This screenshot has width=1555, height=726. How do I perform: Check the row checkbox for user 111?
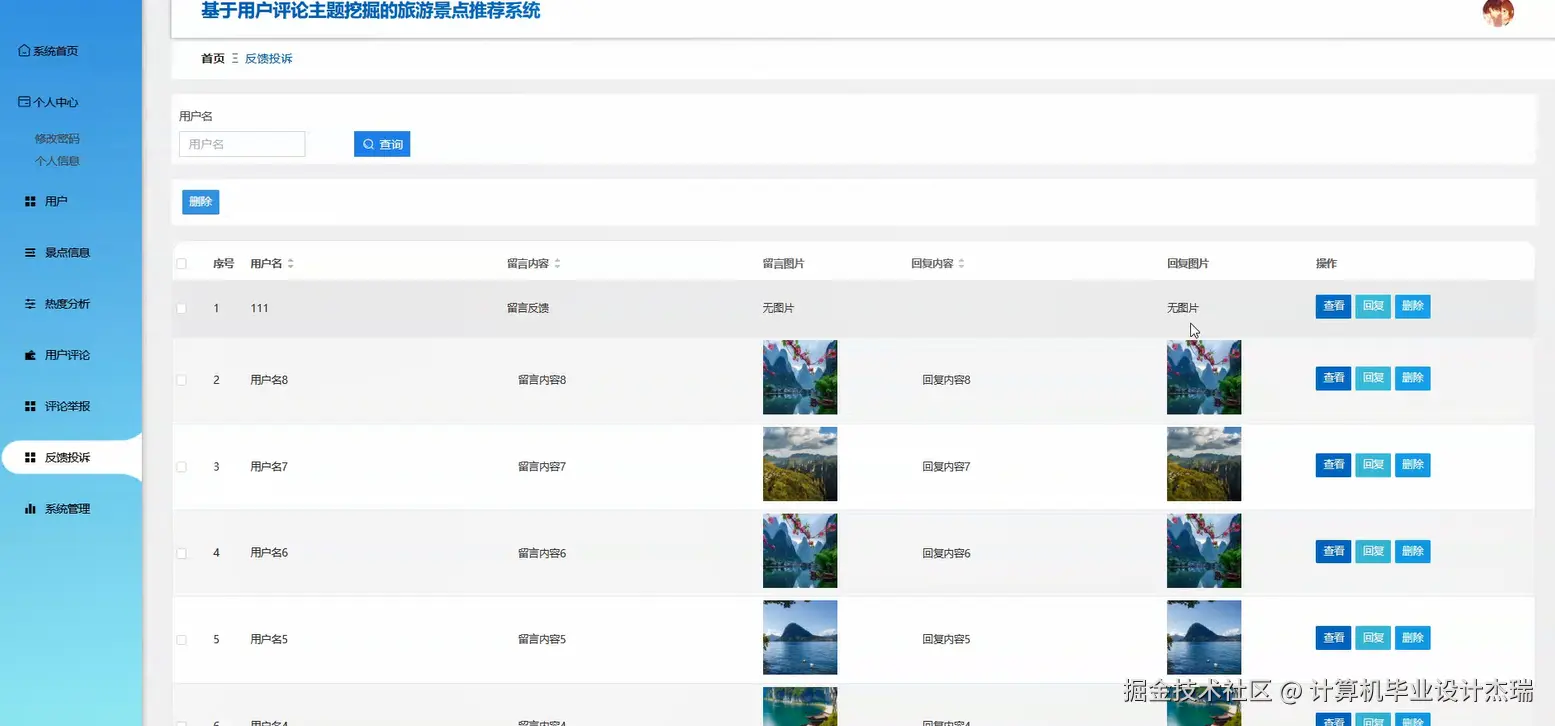[182, 308]
